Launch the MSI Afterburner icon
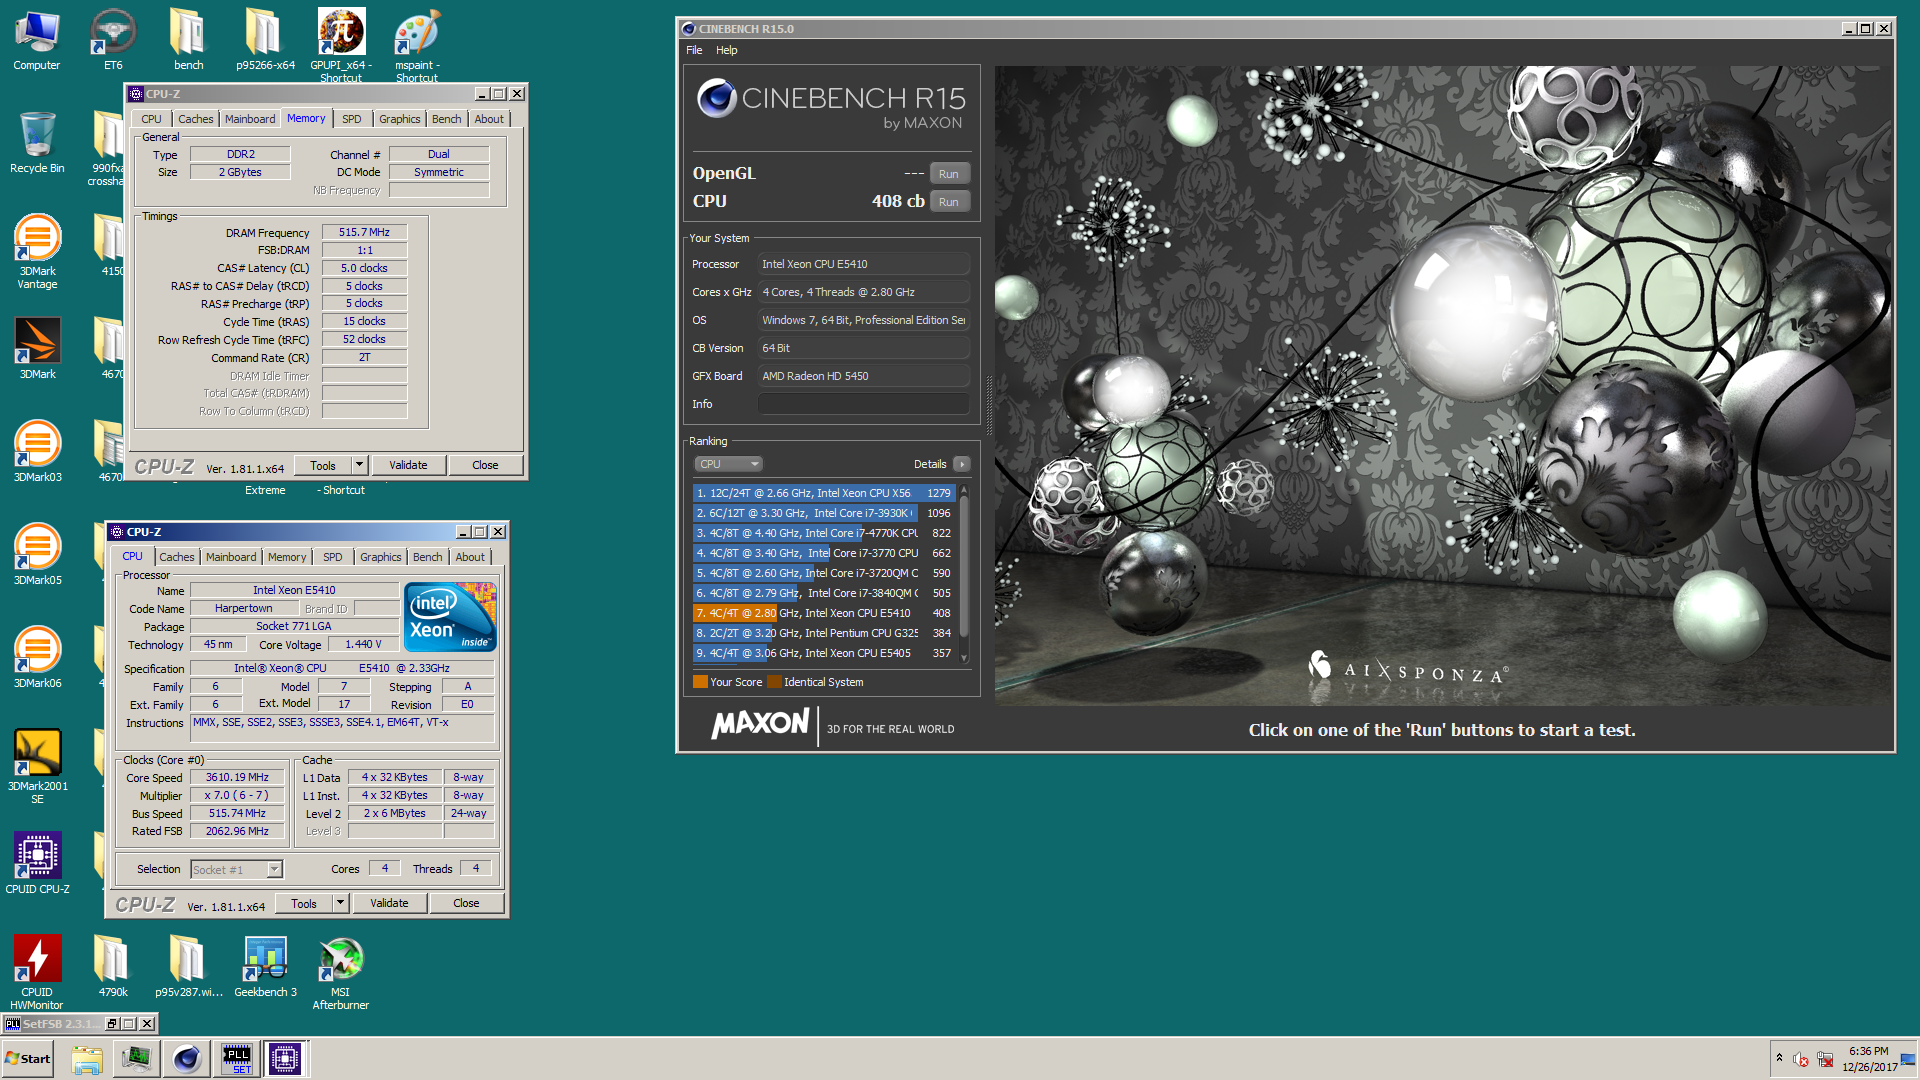1920x1080 pixels. (x=341, y=971)
